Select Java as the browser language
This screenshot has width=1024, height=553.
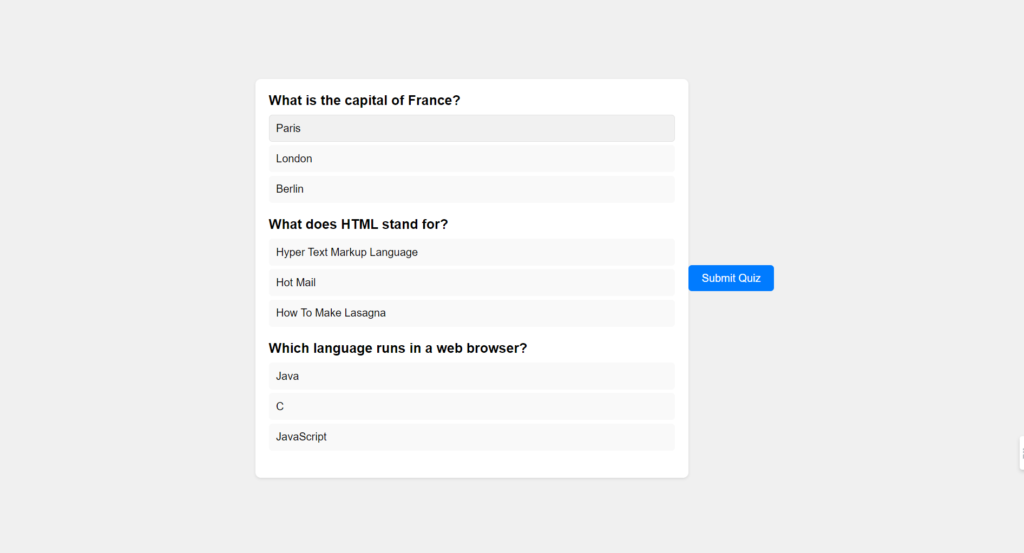click(x=472, y=376)
